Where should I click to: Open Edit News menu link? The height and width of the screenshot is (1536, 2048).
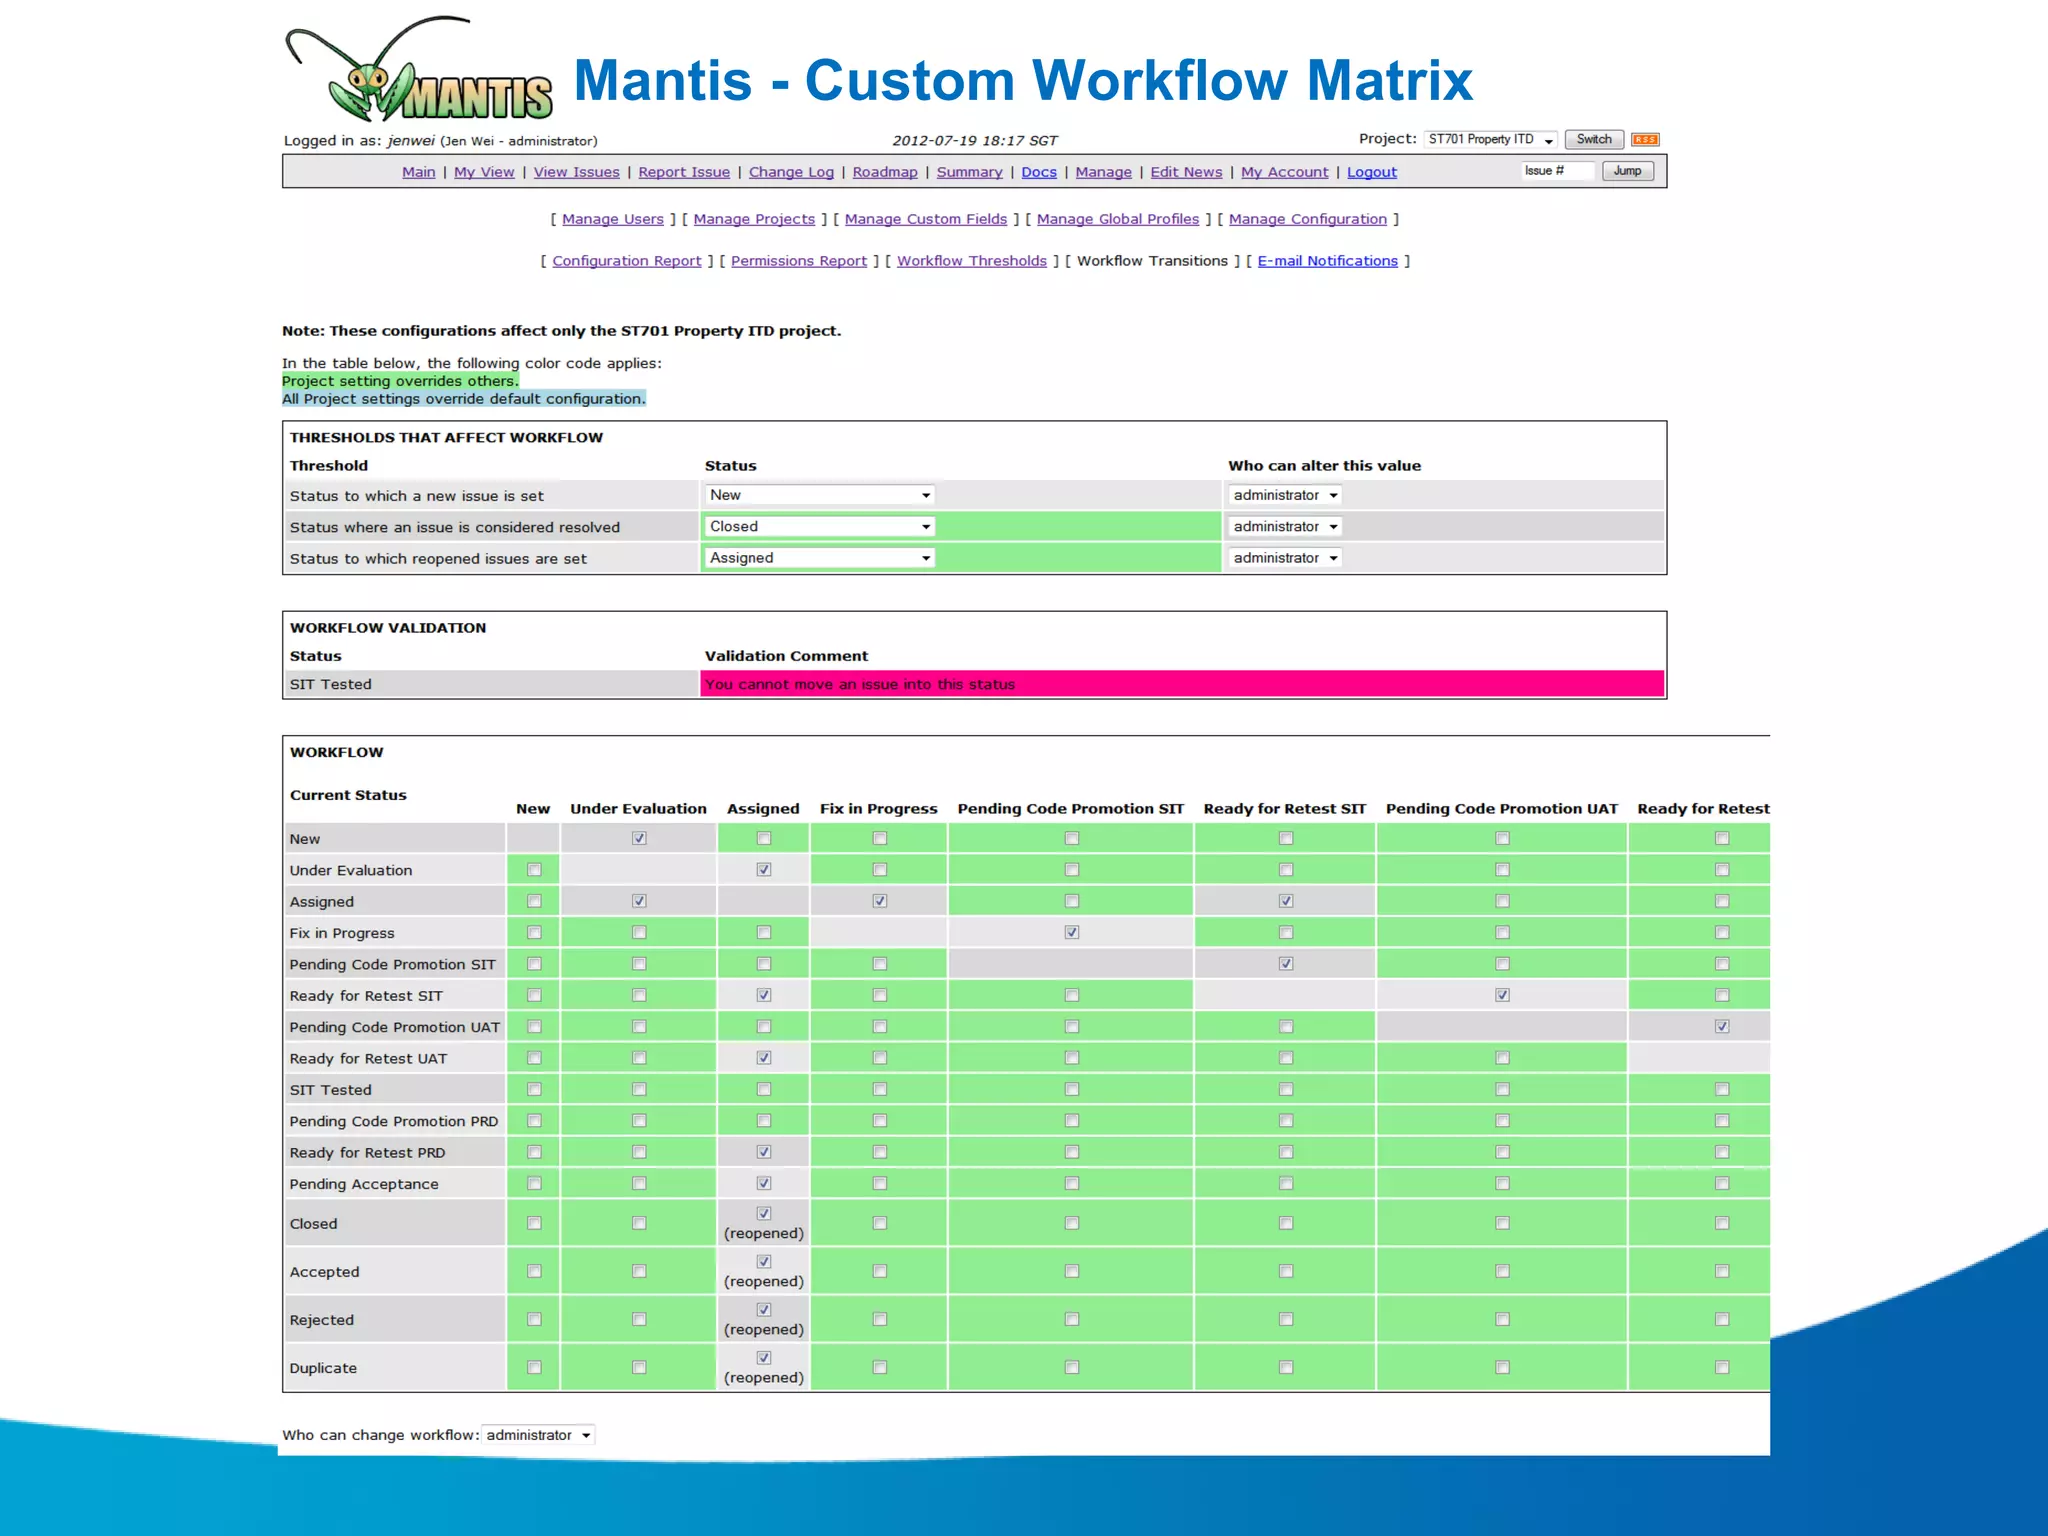(1186, 172)
